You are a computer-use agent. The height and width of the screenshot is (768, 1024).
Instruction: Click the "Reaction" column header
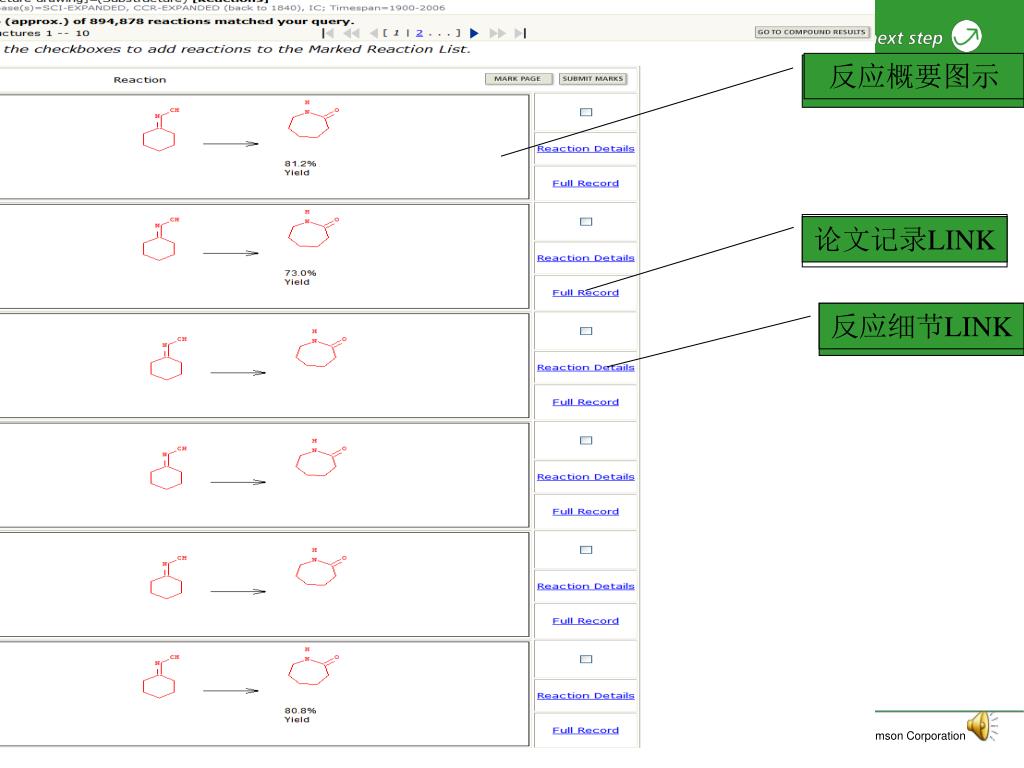click(x=140, y=80)
